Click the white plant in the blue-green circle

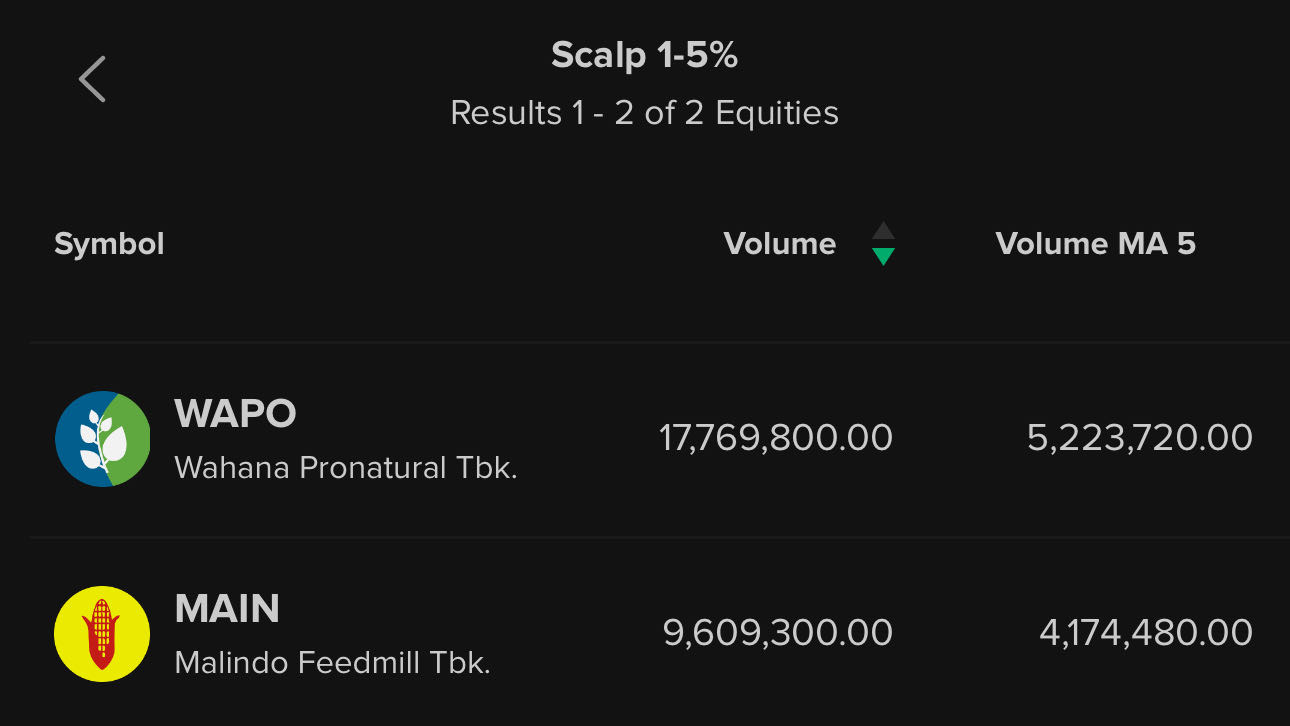101,440
